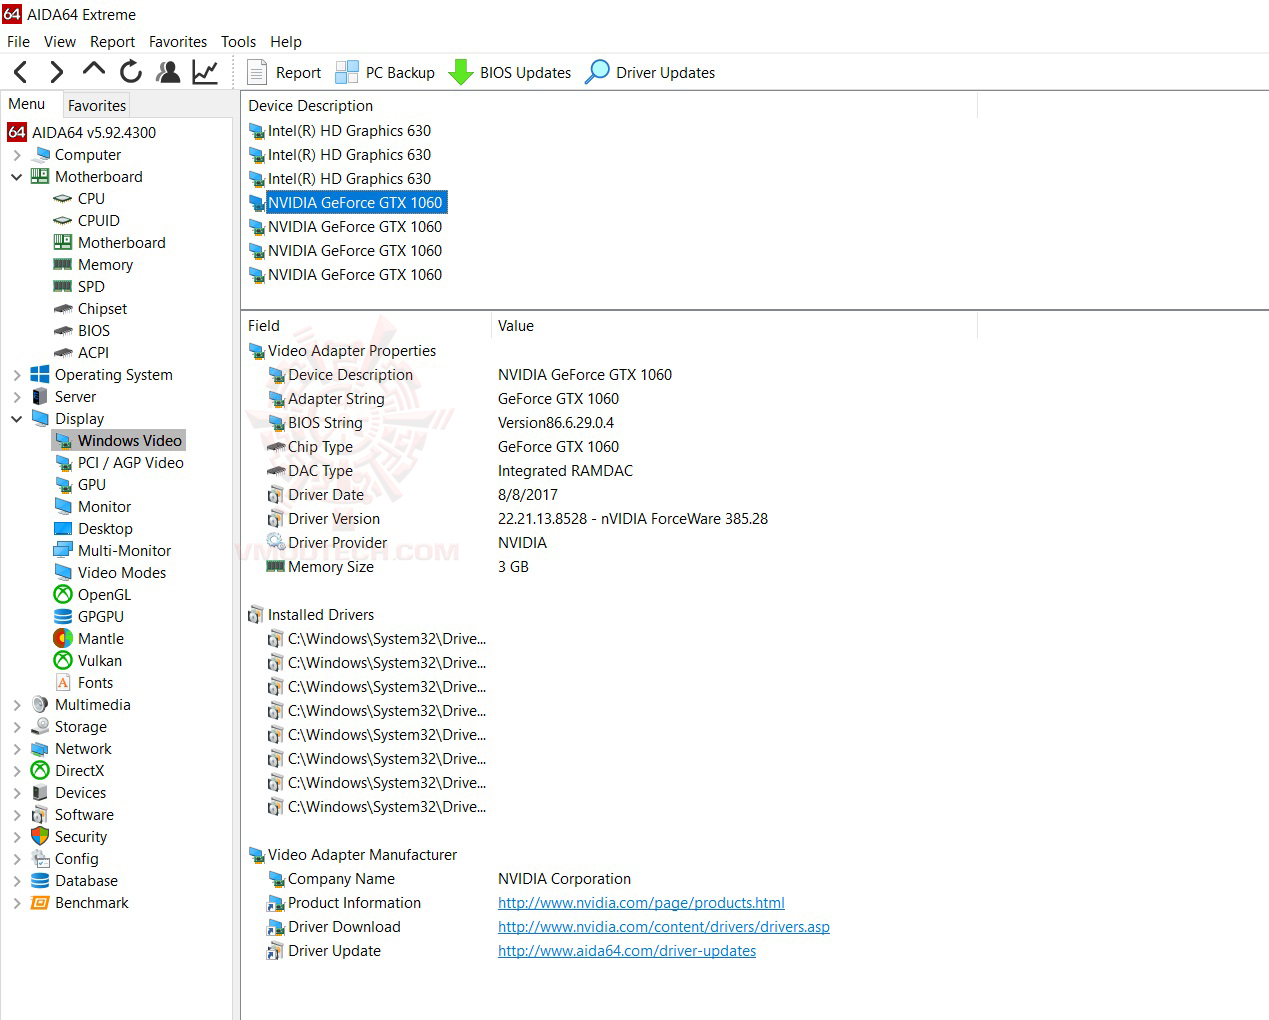Click the Fonts icon in tree
This screenshot has height=1020, width=1269.
point(63,683)
